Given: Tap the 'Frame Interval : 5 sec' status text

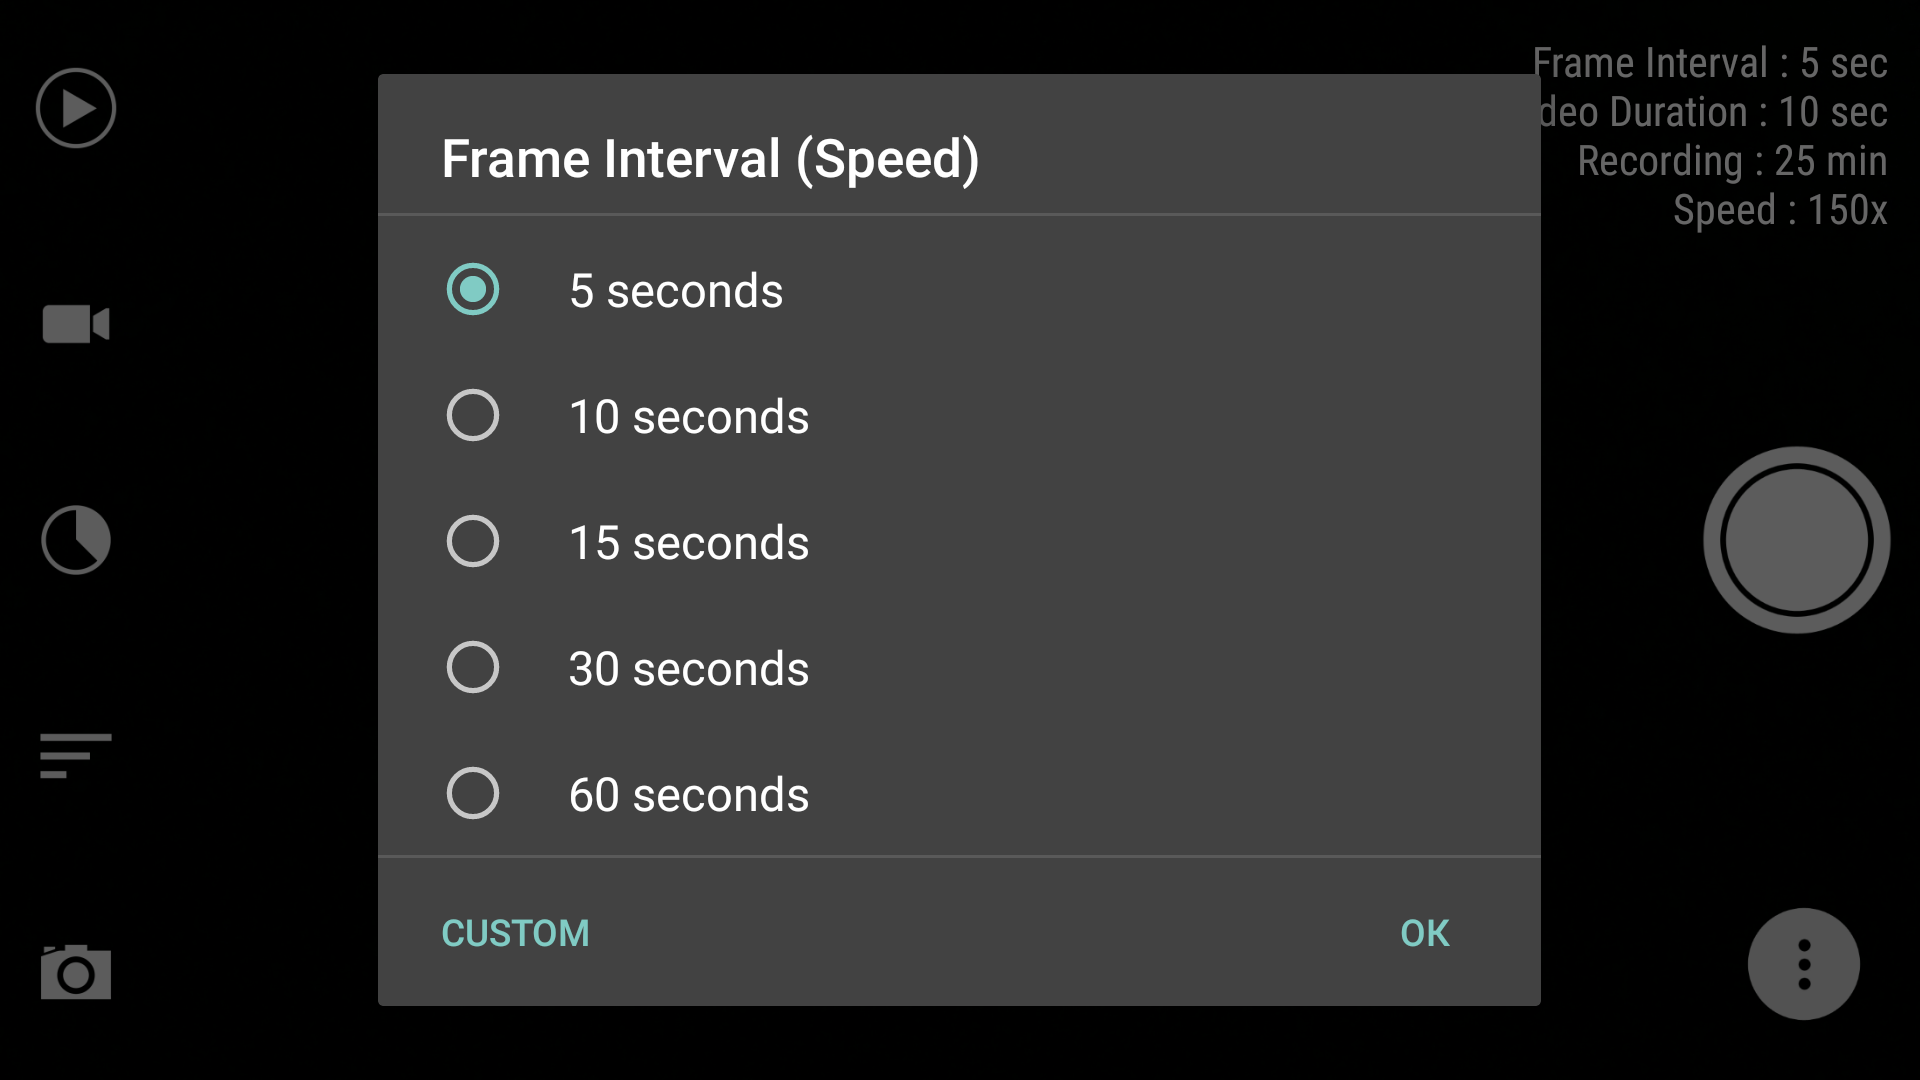Looking at the screenshot, I should click(1710, 63).
